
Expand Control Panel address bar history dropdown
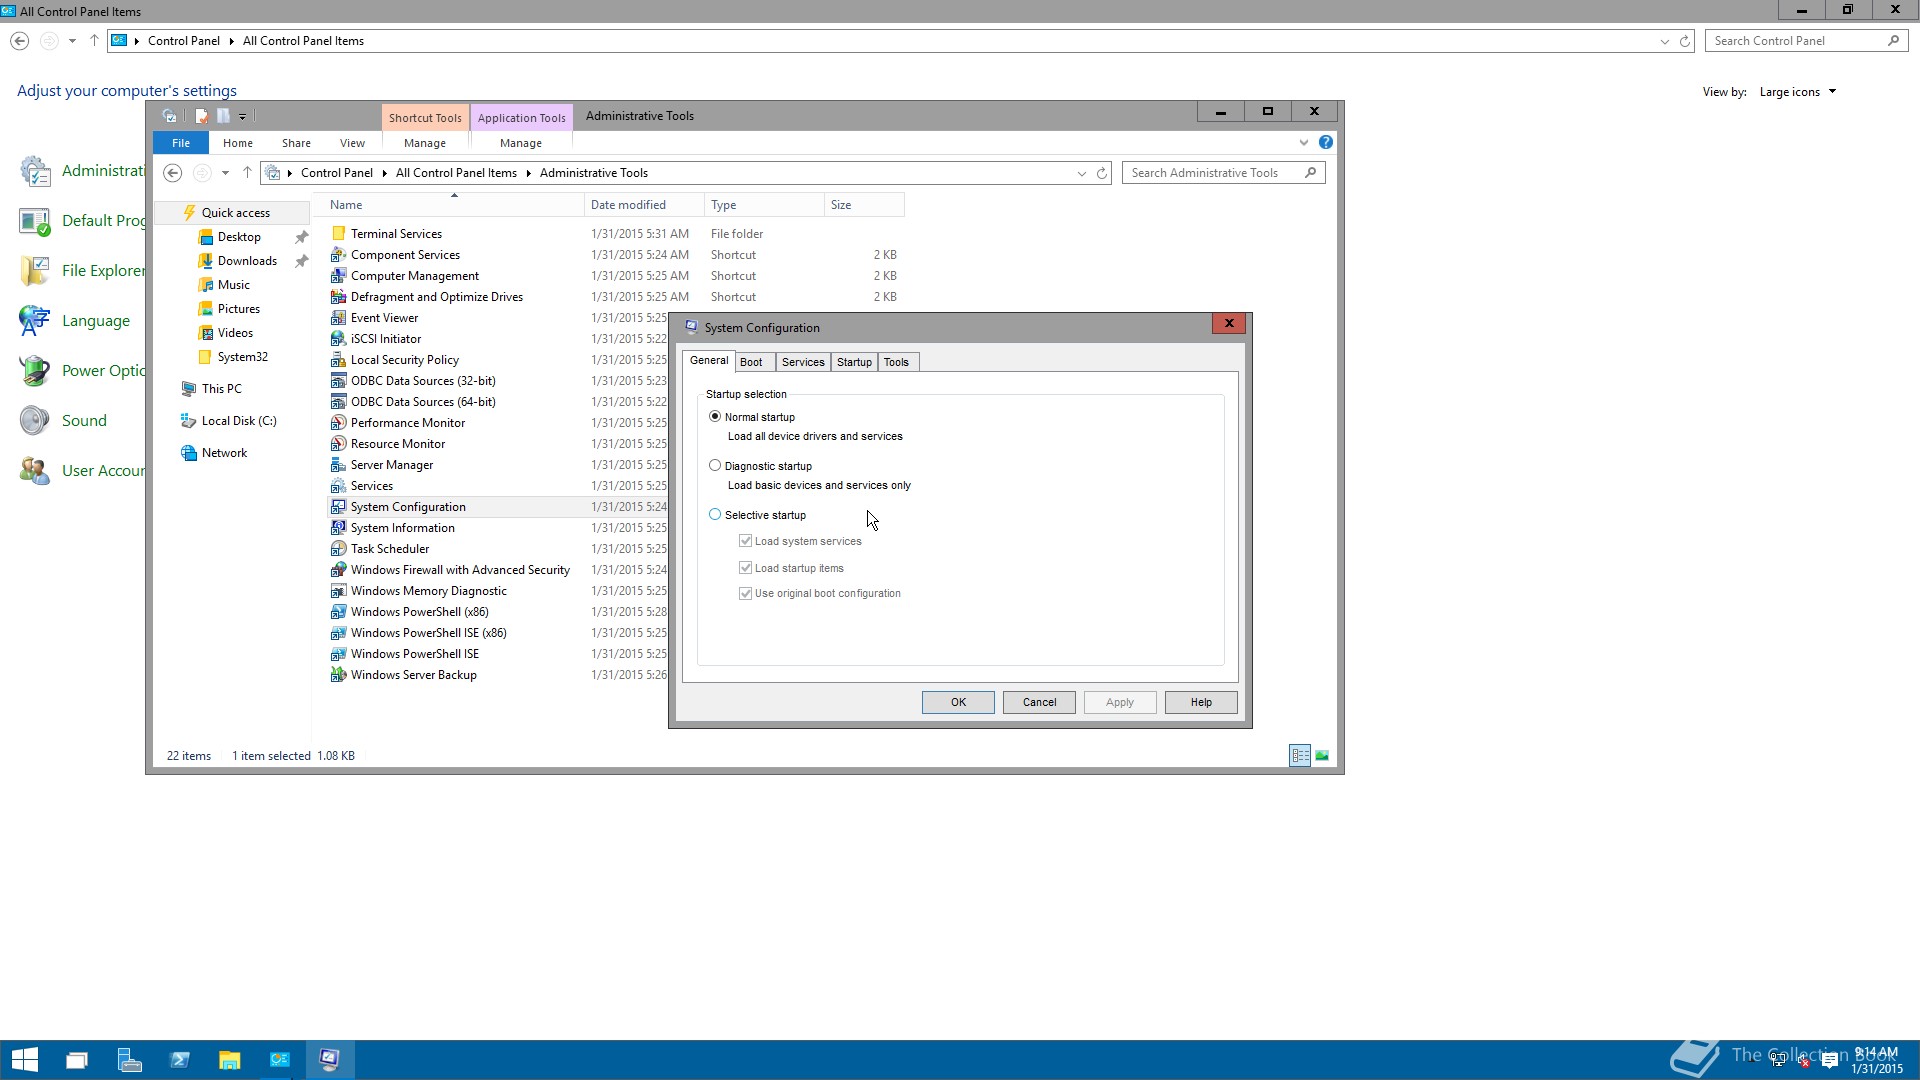[1664, 41]
